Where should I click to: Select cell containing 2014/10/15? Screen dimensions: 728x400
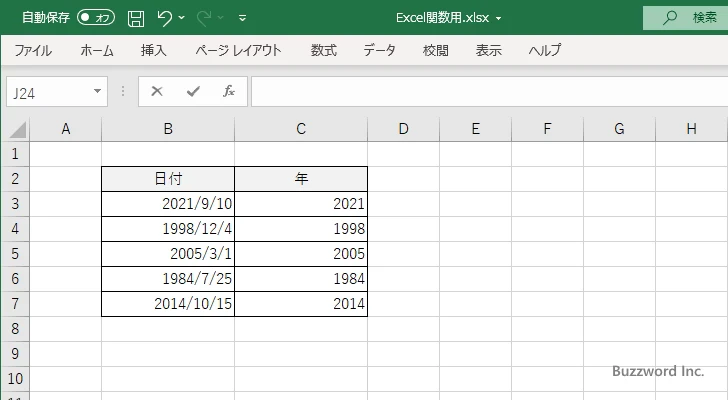pyautogui.click(x=168, y=304)
